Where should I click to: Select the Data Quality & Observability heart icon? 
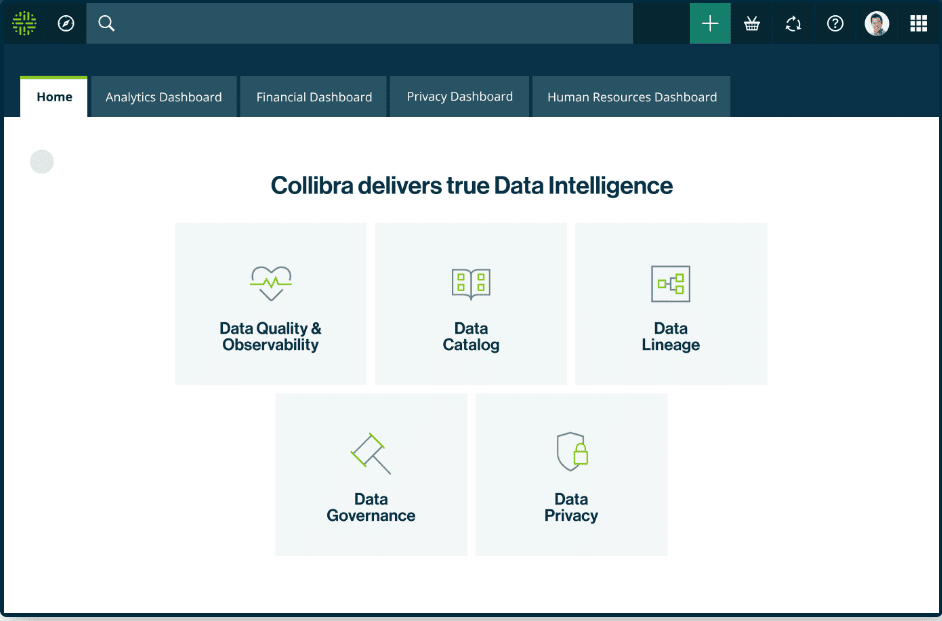coord(270,283)
